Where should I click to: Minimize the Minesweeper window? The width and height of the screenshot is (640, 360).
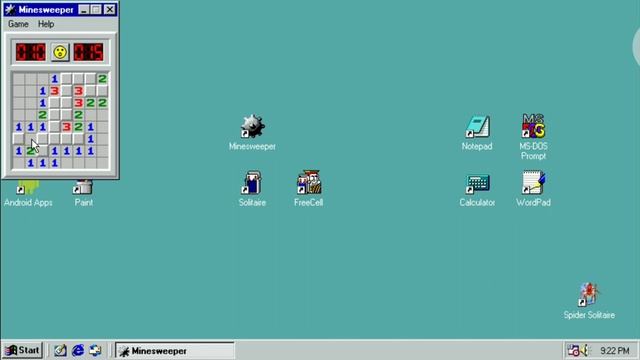84,9
